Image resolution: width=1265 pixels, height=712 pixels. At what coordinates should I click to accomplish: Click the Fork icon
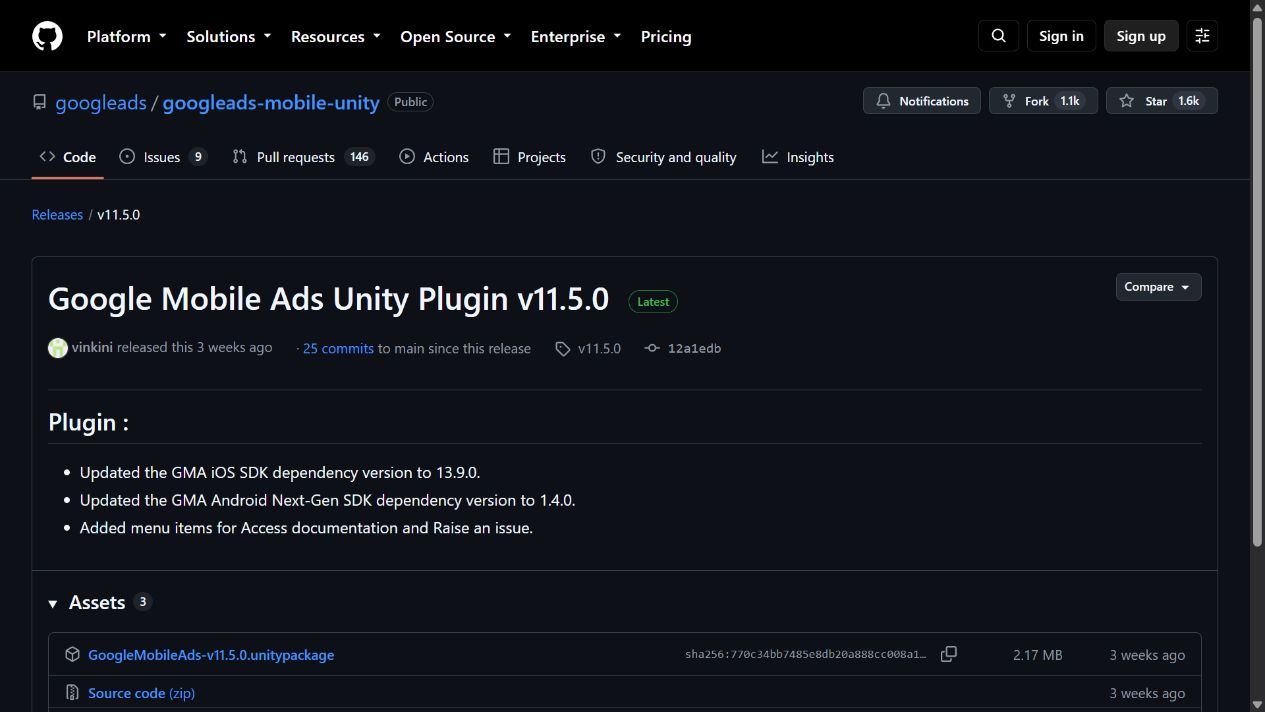pos(1009,101)
